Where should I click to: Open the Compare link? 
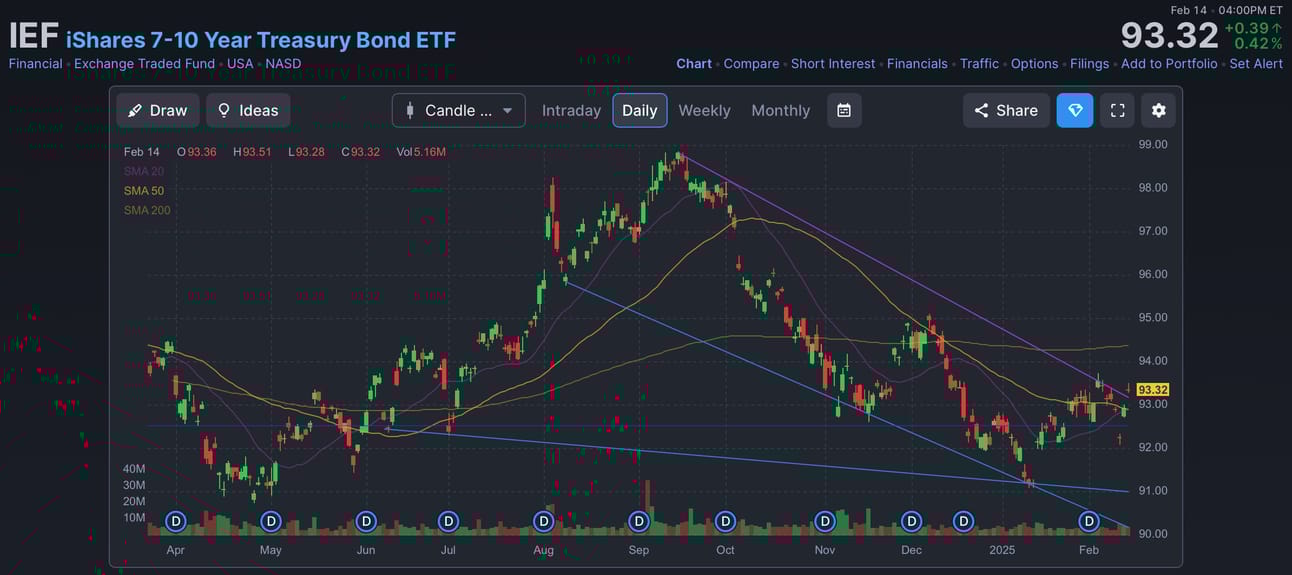751,63
